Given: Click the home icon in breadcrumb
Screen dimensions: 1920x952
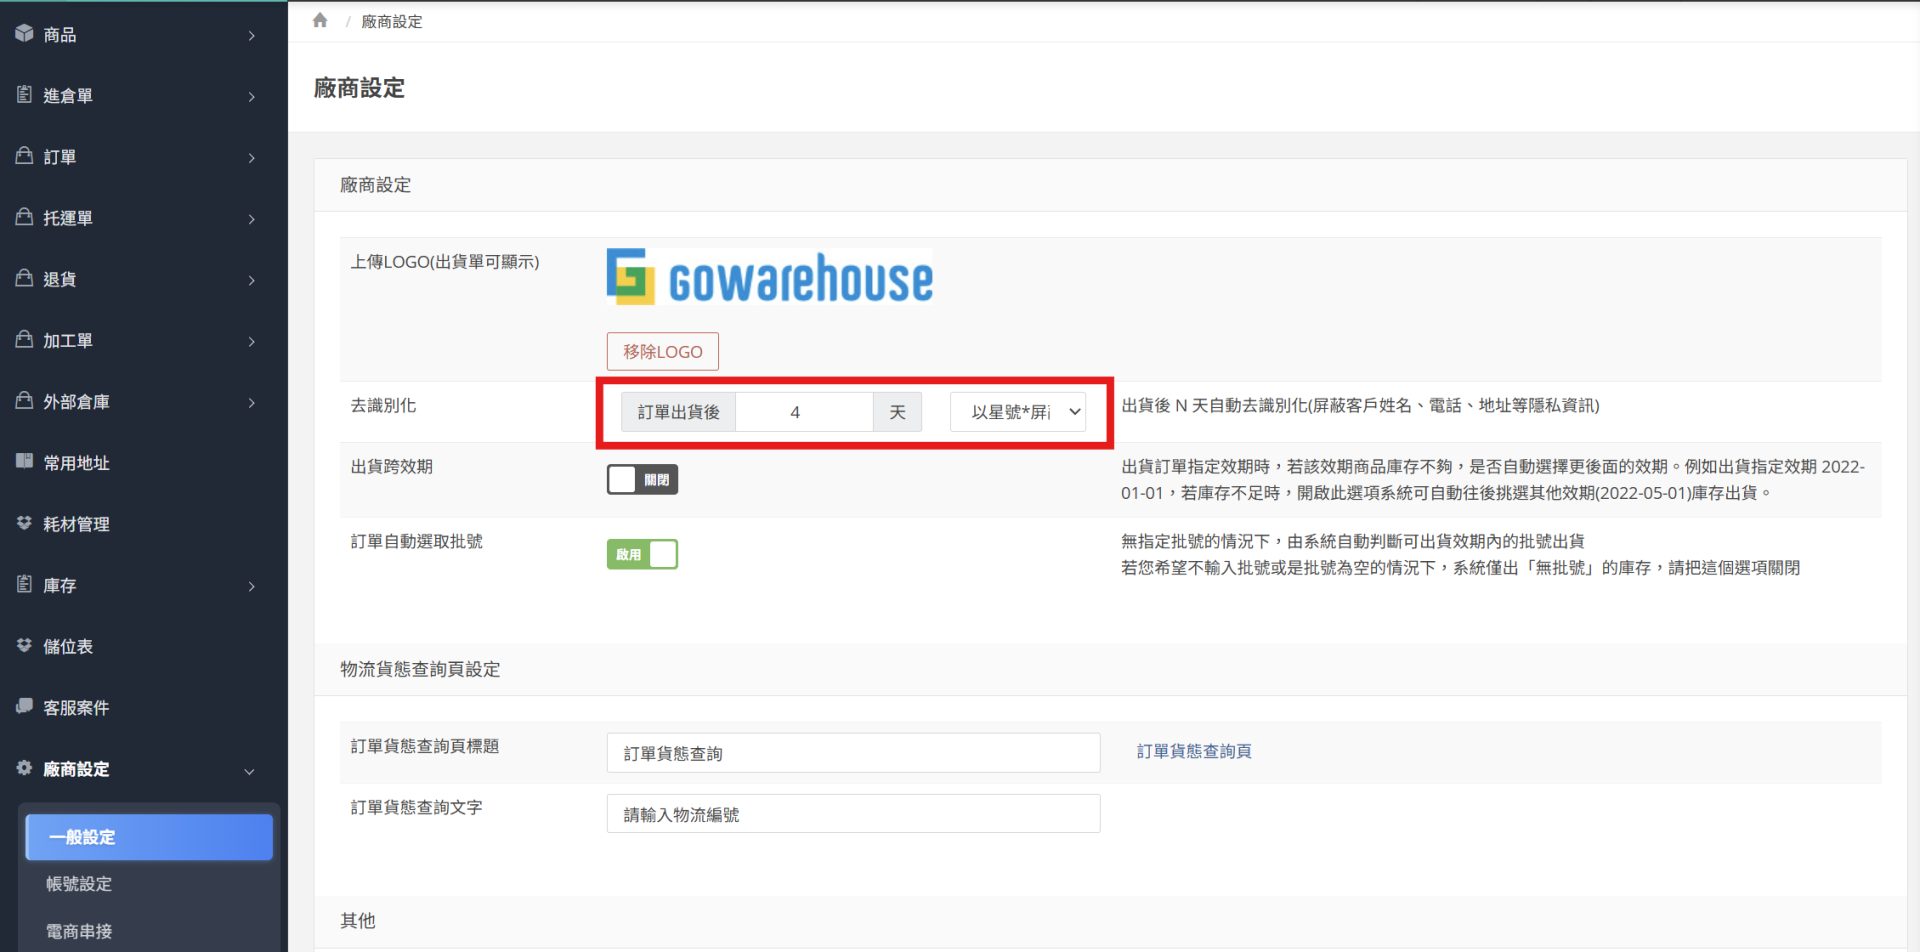Looking at the screenshot, I should coord(320,21).
